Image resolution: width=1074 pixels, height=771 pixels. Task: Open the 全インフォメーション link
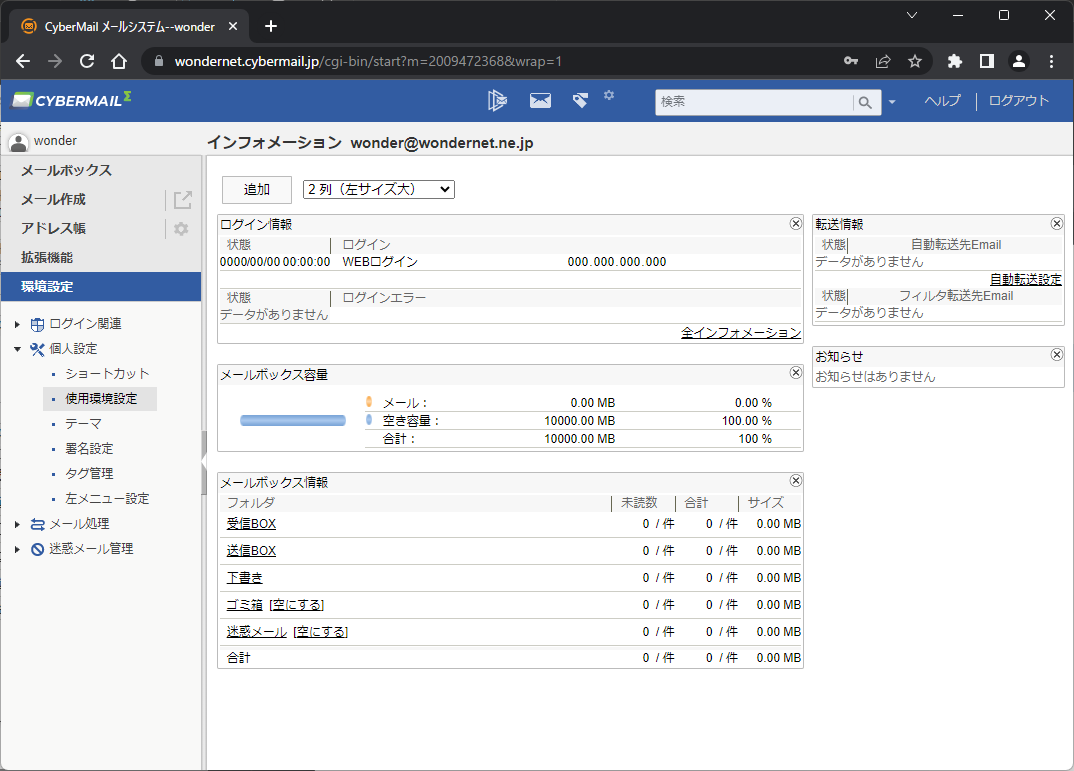click(x=741, y=333)
